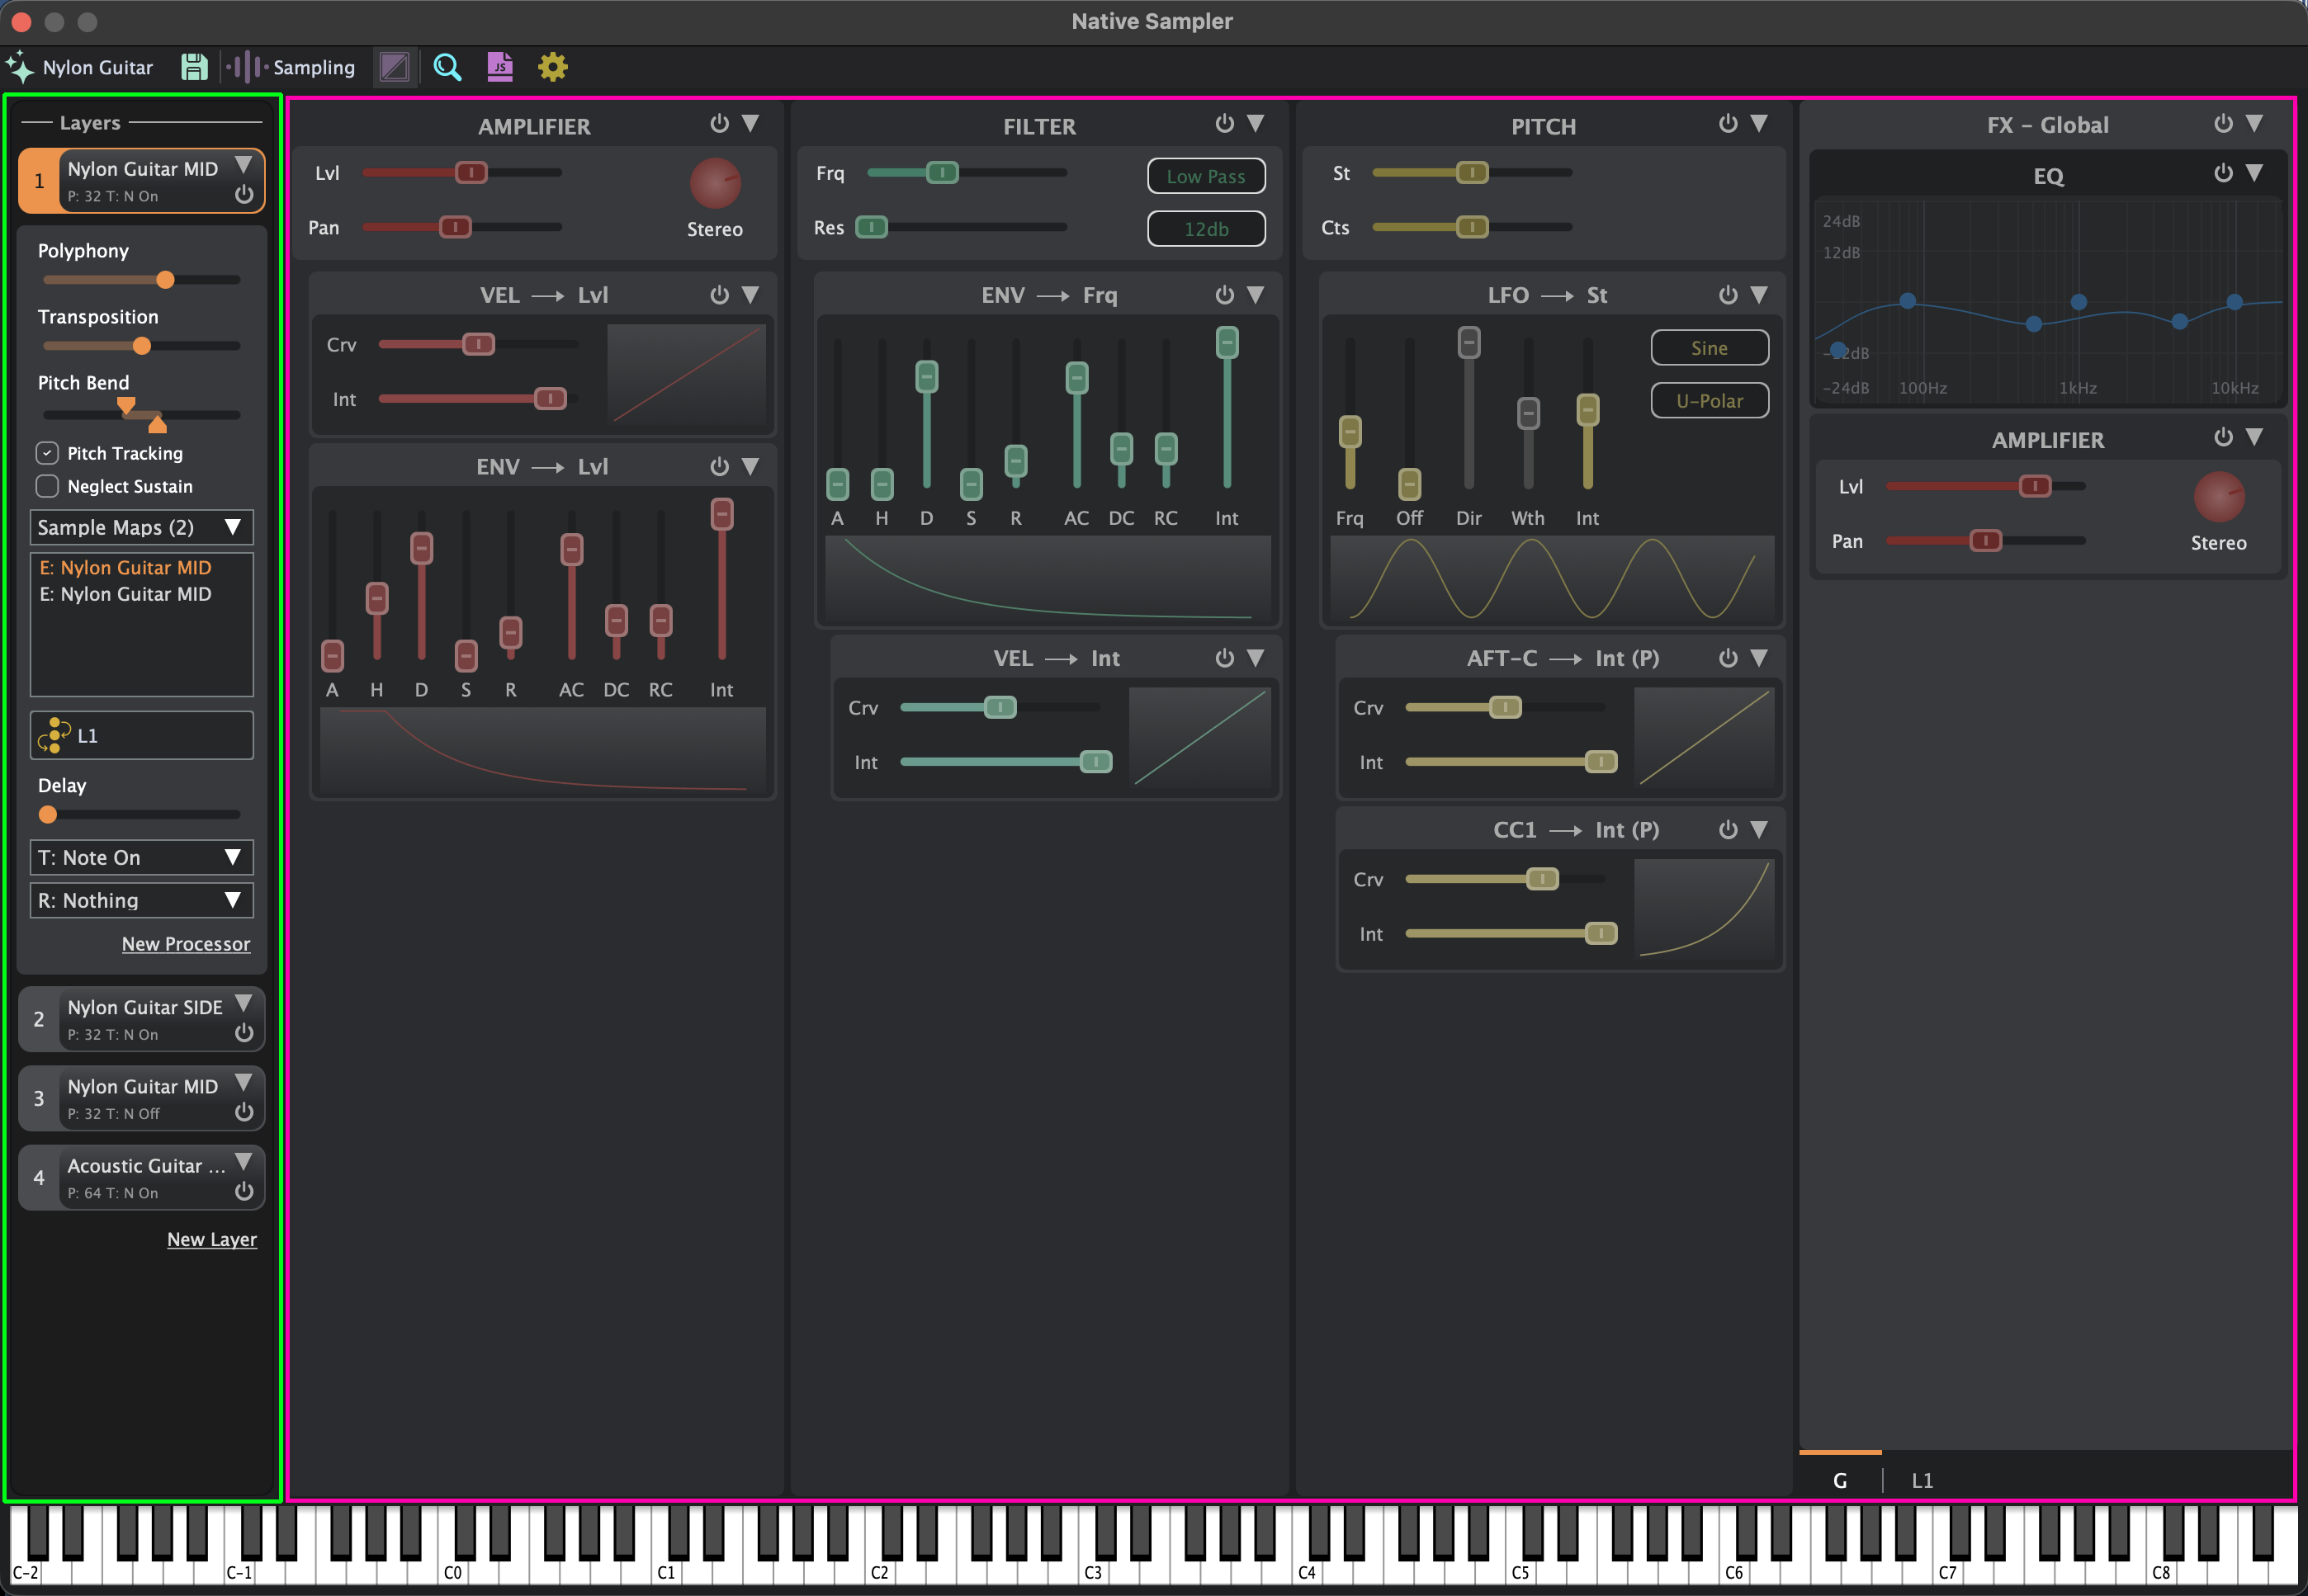Image resolution: width=2308 pixels, height=1596 pixels.
Task: Click the Sampling waveform icon
Action: point(246,67)
